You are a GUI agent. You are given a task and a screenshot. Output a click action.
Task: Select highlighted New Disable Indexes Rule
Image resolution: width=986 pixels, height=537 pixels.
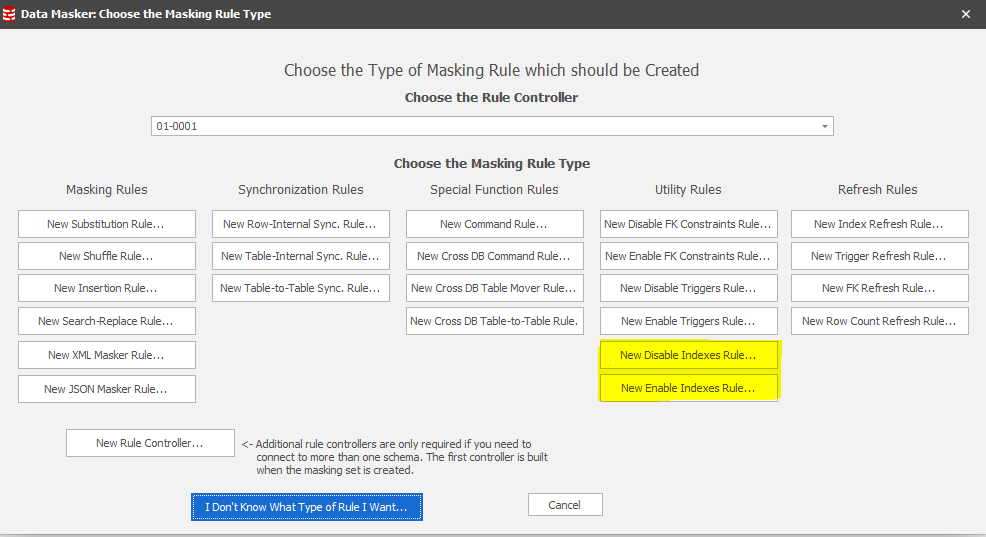(688, 355)
